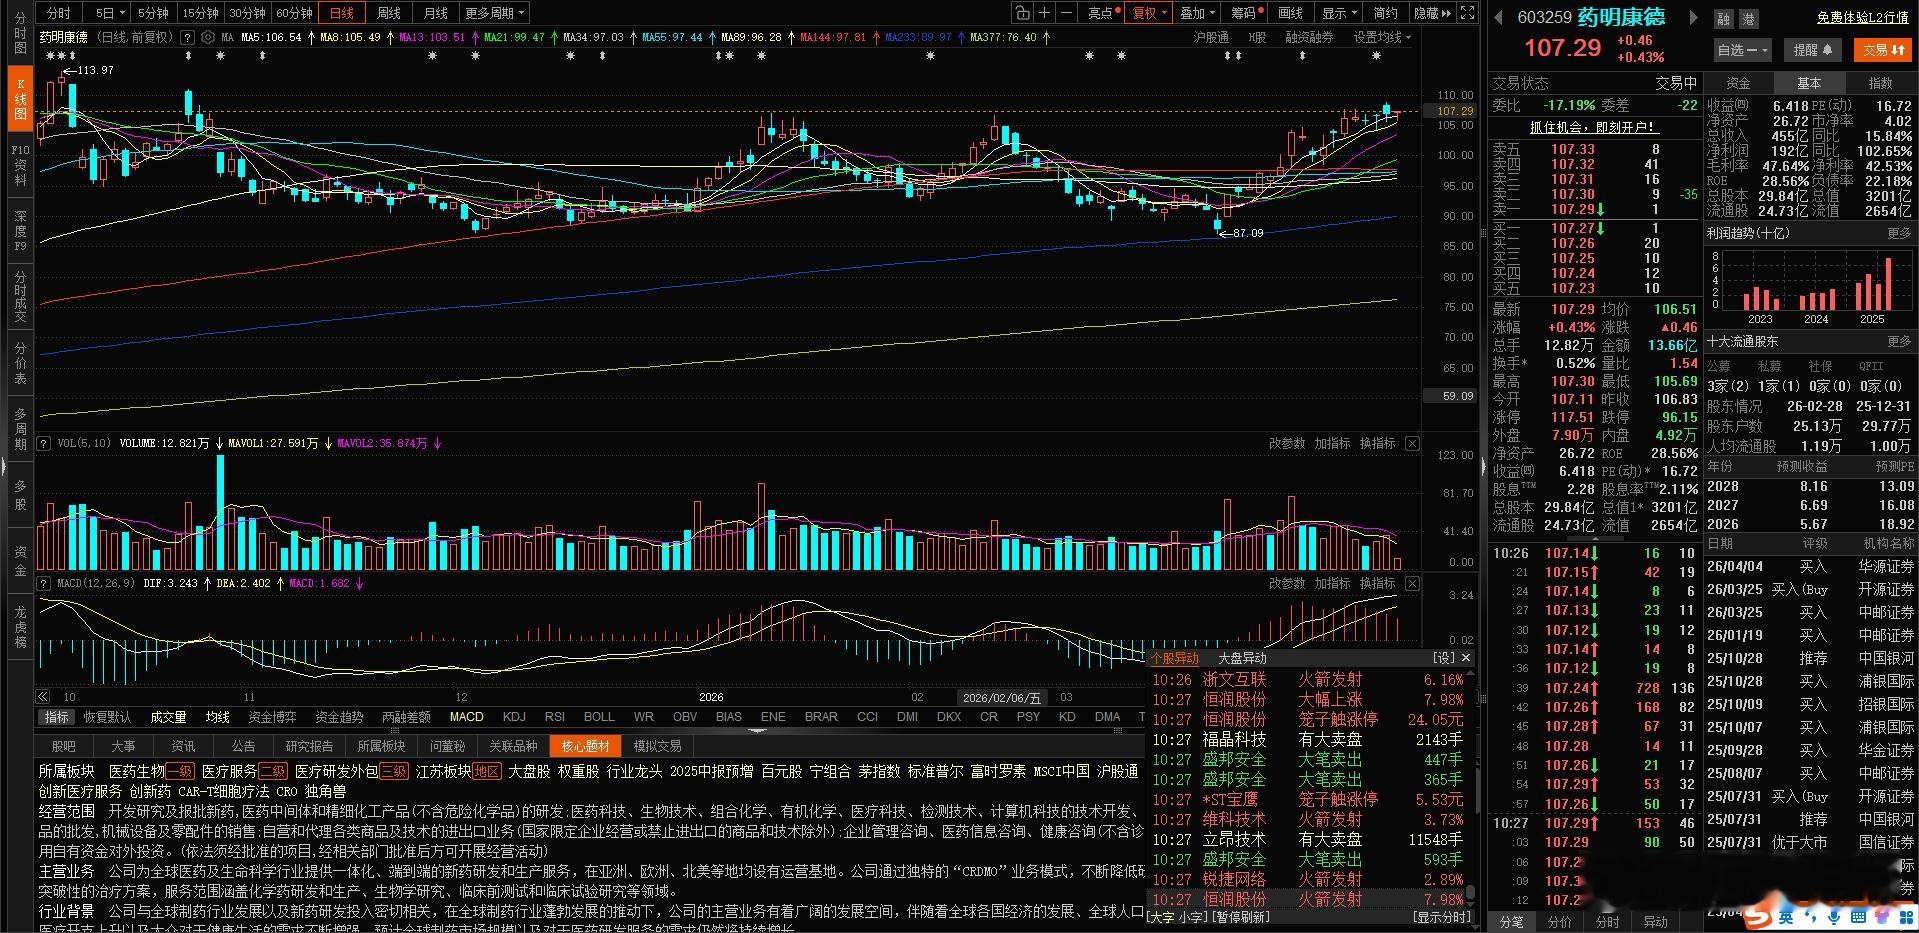Click the 融 margin badge icon
The width and height of the screenshot is (1919, 933).
pos(1723,19)
